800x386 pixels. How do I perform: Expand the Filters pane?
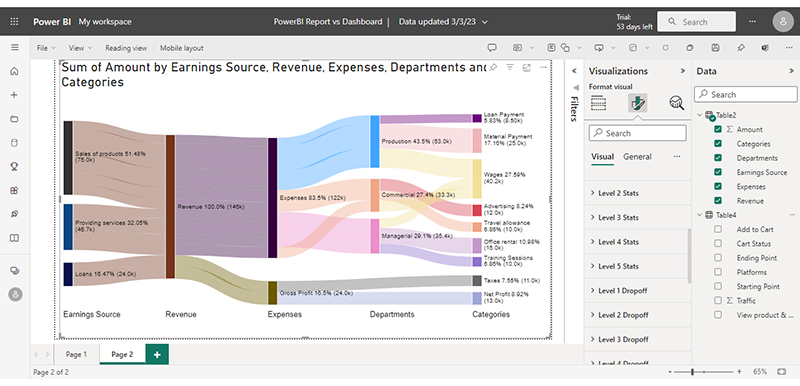click(x=574, y=71)
